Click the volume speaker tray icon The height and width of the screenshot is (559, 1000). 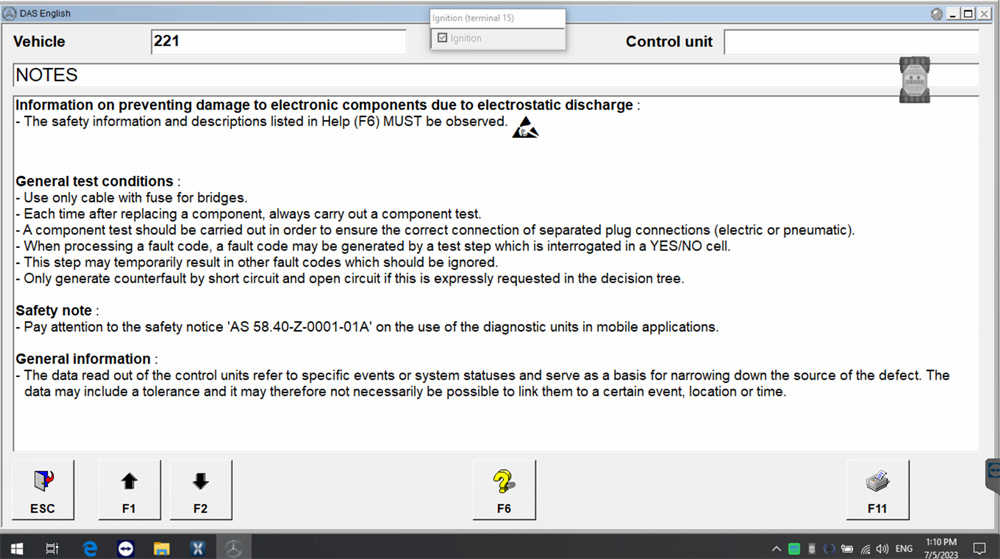(882, 548)
